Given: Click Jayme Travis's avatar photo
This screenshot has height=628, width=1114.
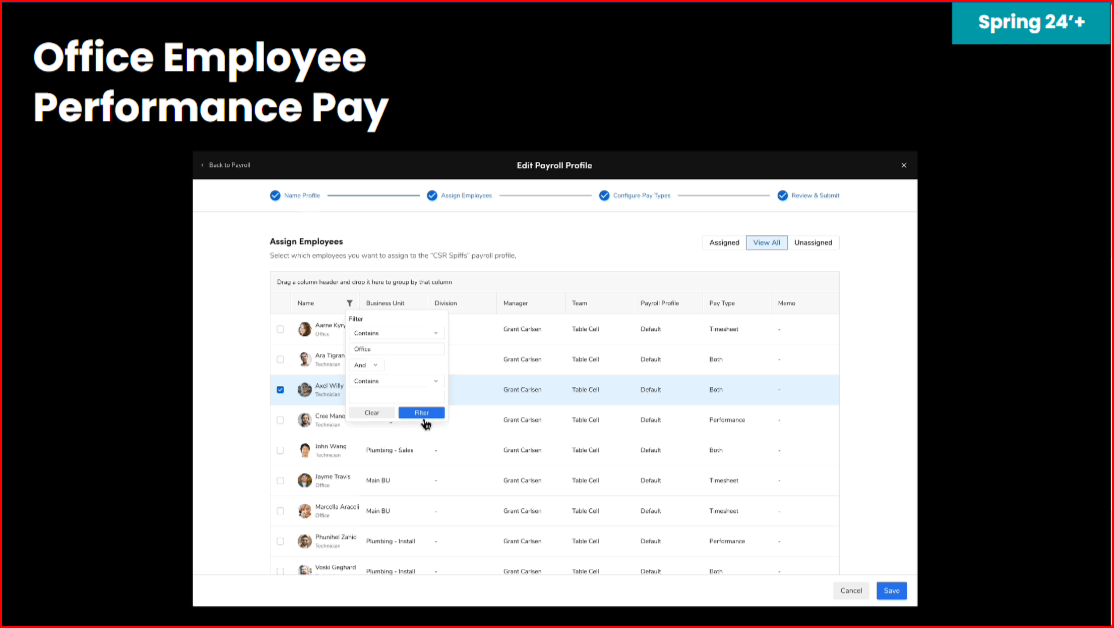Looking at the screenshot, I should click(305, 480).
